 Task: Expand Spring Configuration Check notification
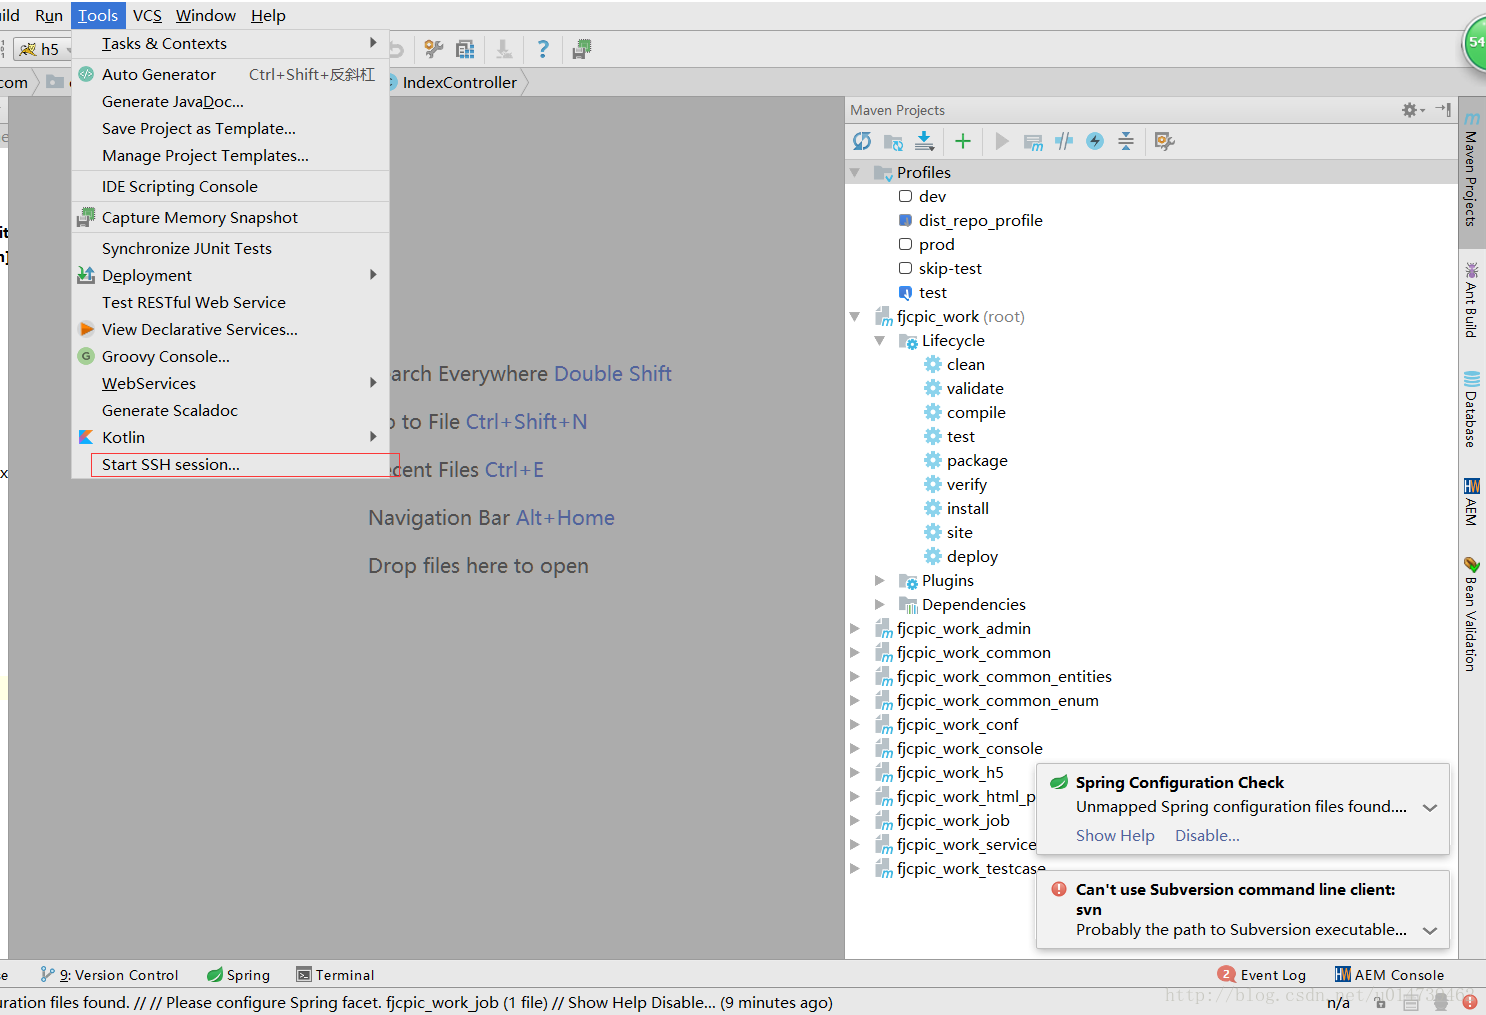(1430, 808)
